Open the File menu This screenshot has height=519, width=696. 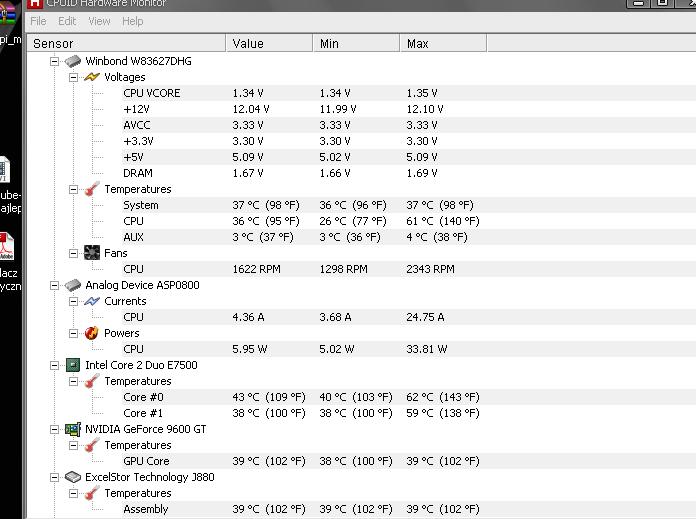(38, 21)
